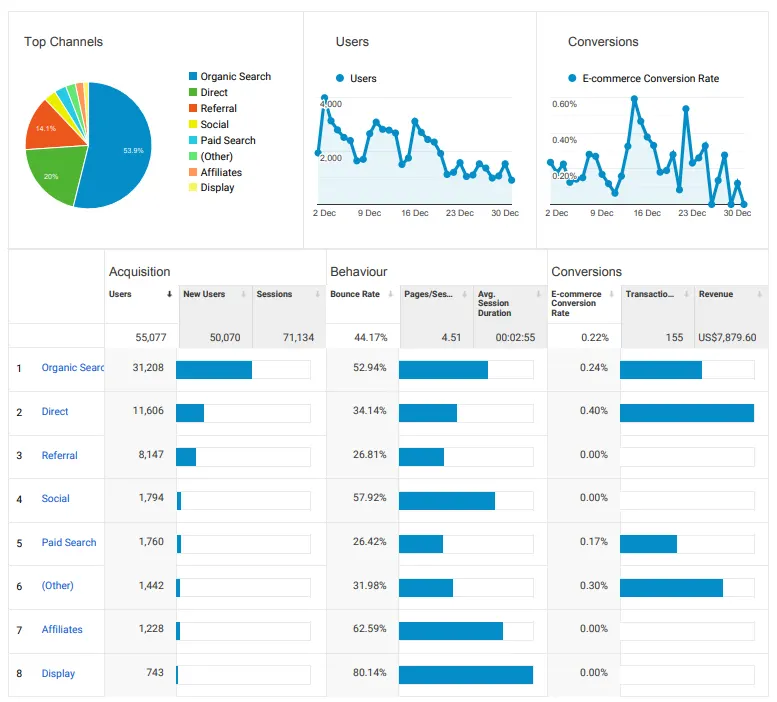Open the (Other) channel link
This screenshot has width=777, height=702.
click(57, 586)
